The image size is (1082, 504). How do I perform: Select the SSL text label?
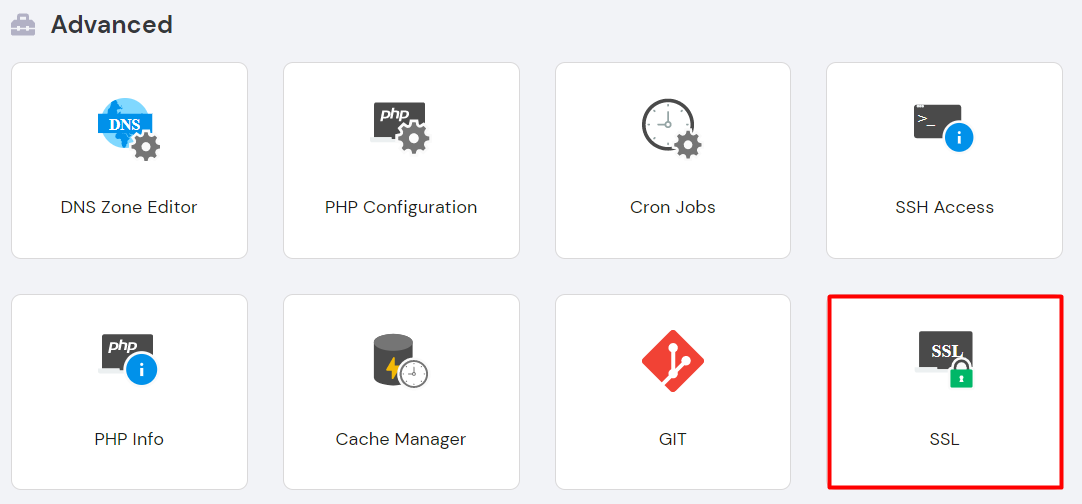click(944, 439)
